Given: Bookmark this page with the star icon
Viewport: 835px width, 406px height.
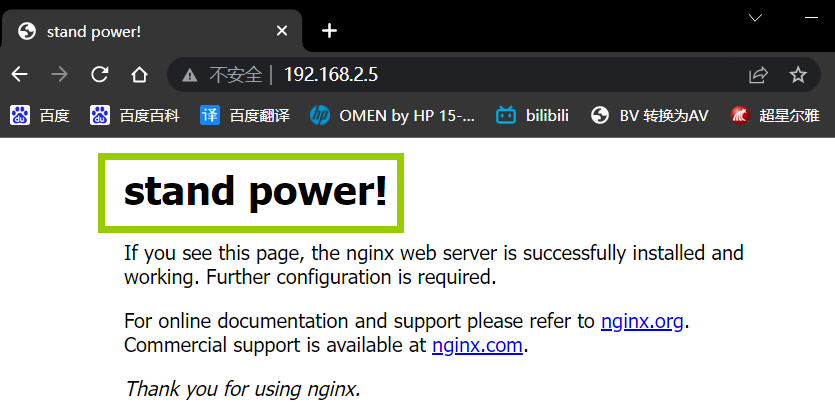Looking at the screenshot, I should click(x=798, y=75).
